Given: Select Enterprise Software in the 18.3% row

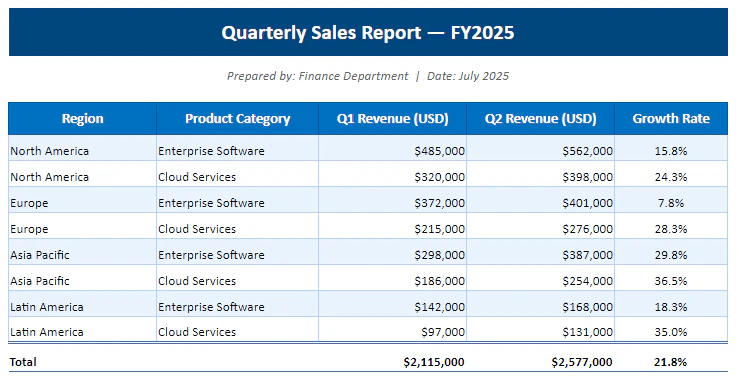Looking at the screenshot, I should 211,307.
